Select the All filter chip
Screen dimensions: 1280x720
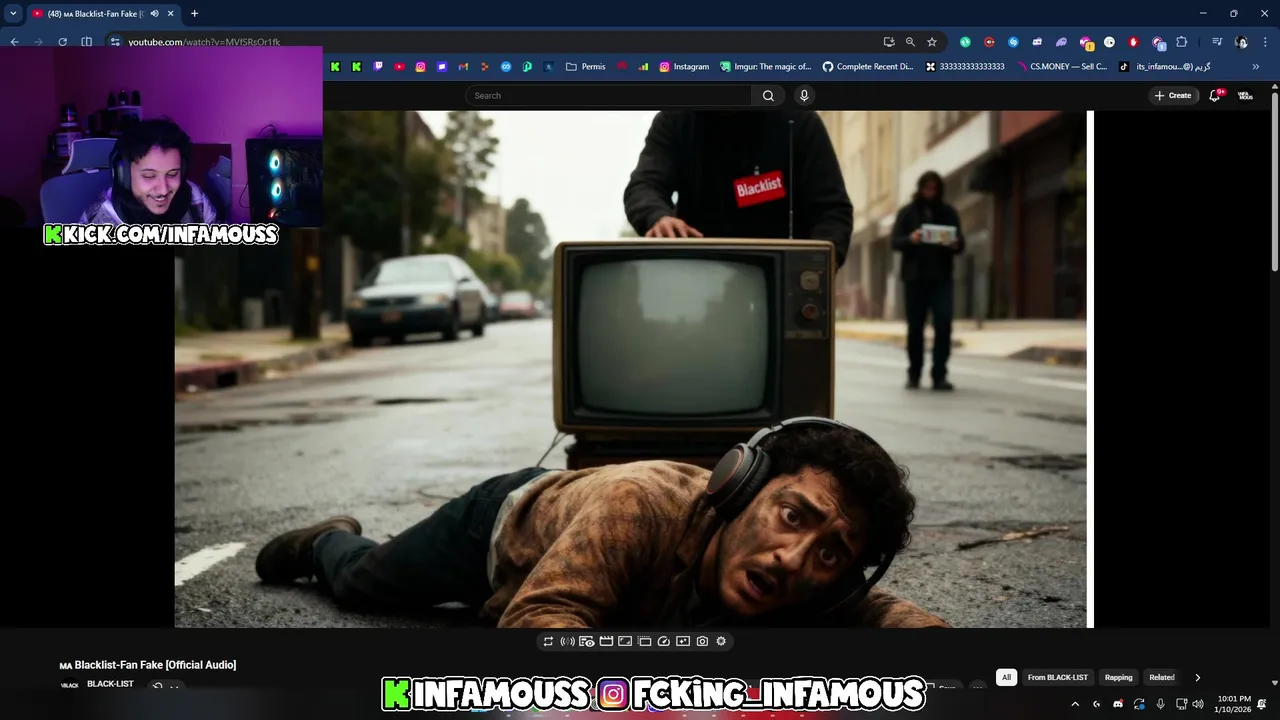point(1006,677)
